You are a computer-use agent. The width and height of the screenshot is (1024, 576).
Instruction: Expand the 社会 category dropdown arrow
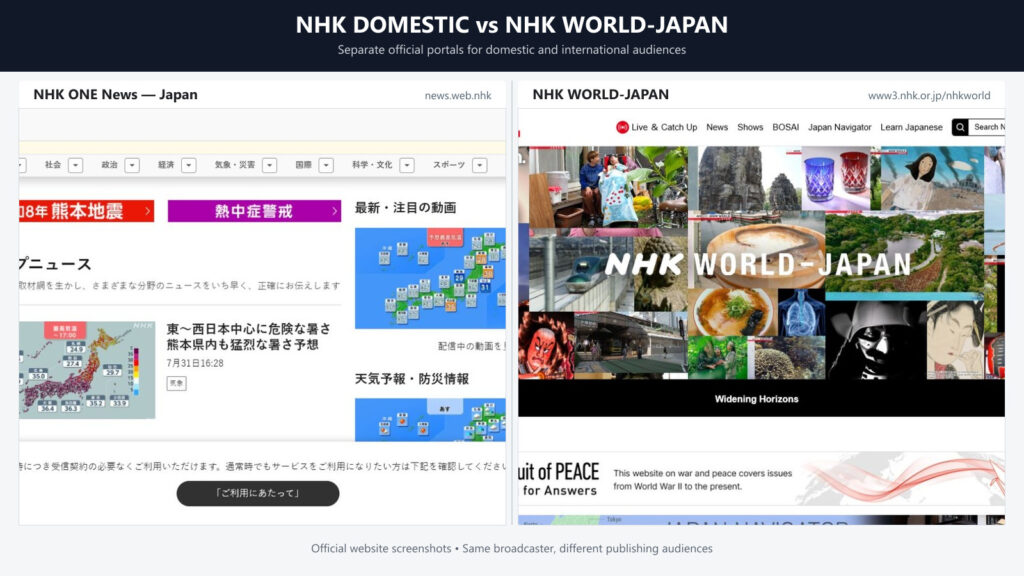[76, 165]
